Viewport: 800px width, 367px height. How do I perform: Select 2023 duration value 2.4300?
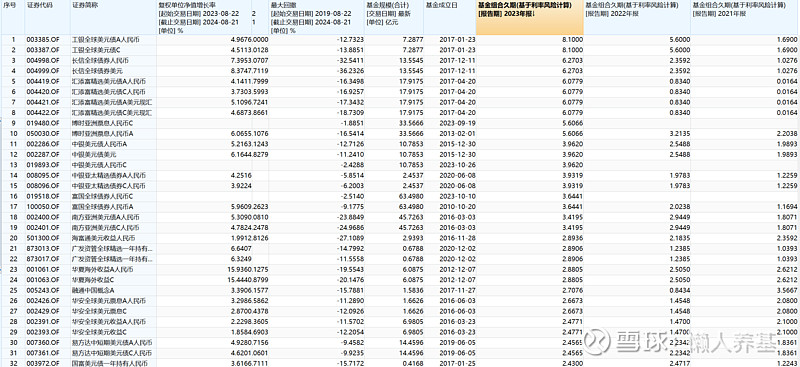pyautogui.click(x=572, y=363)
